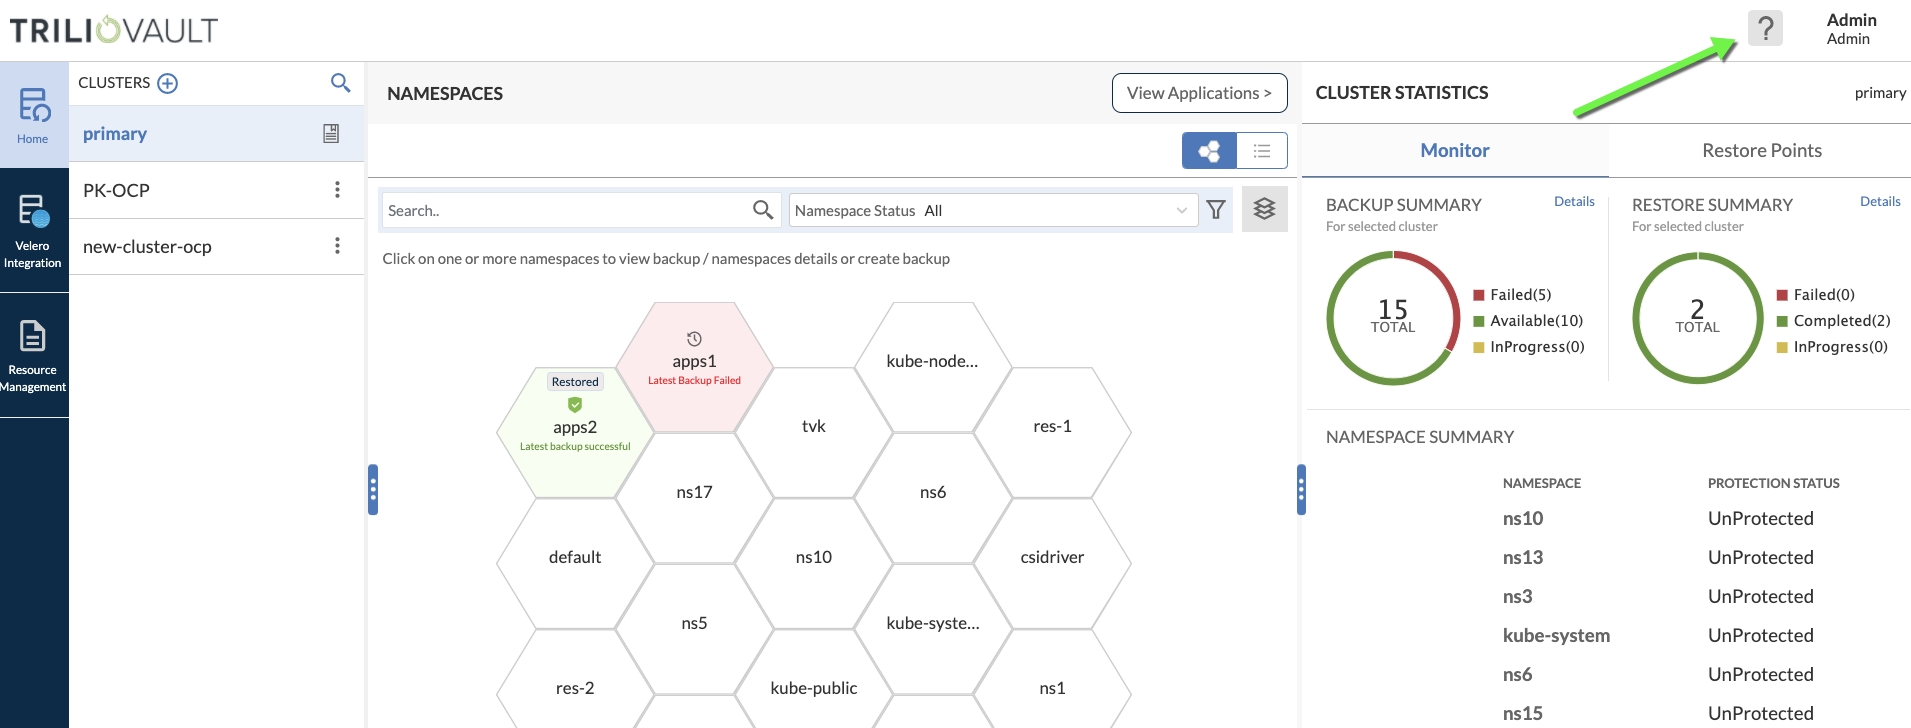The image size is (1911, 728).
Task: Open PK-OCP cluster options menu
Action: tap(337, 190)
